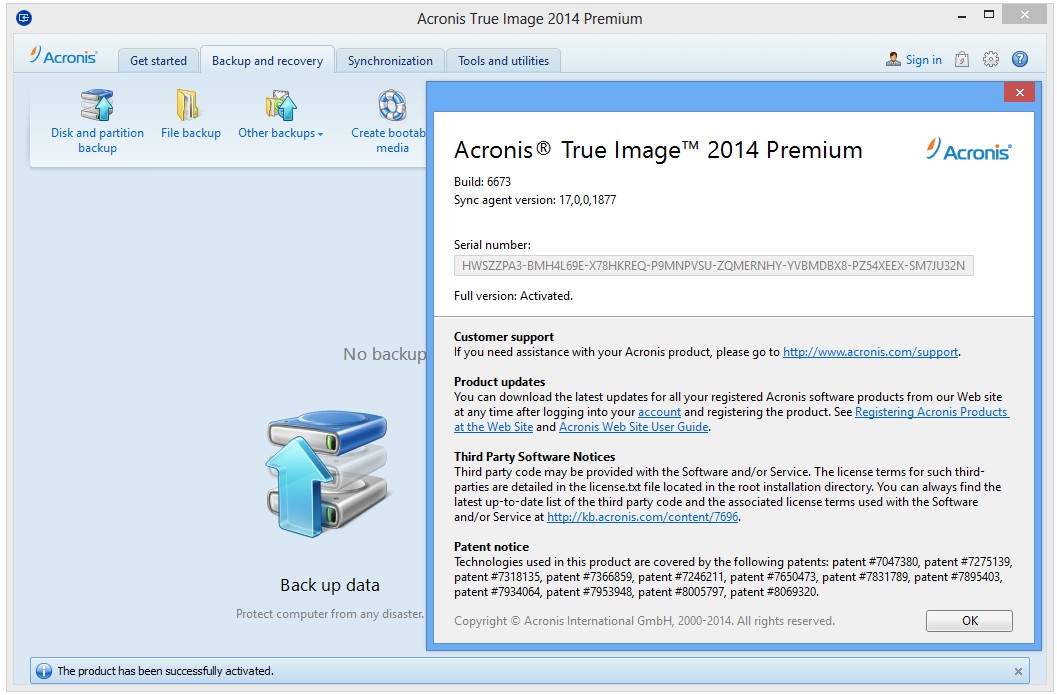Open the acronis.com/support link
Viewport: 1057px width, 695px height.
pos(870,352)
